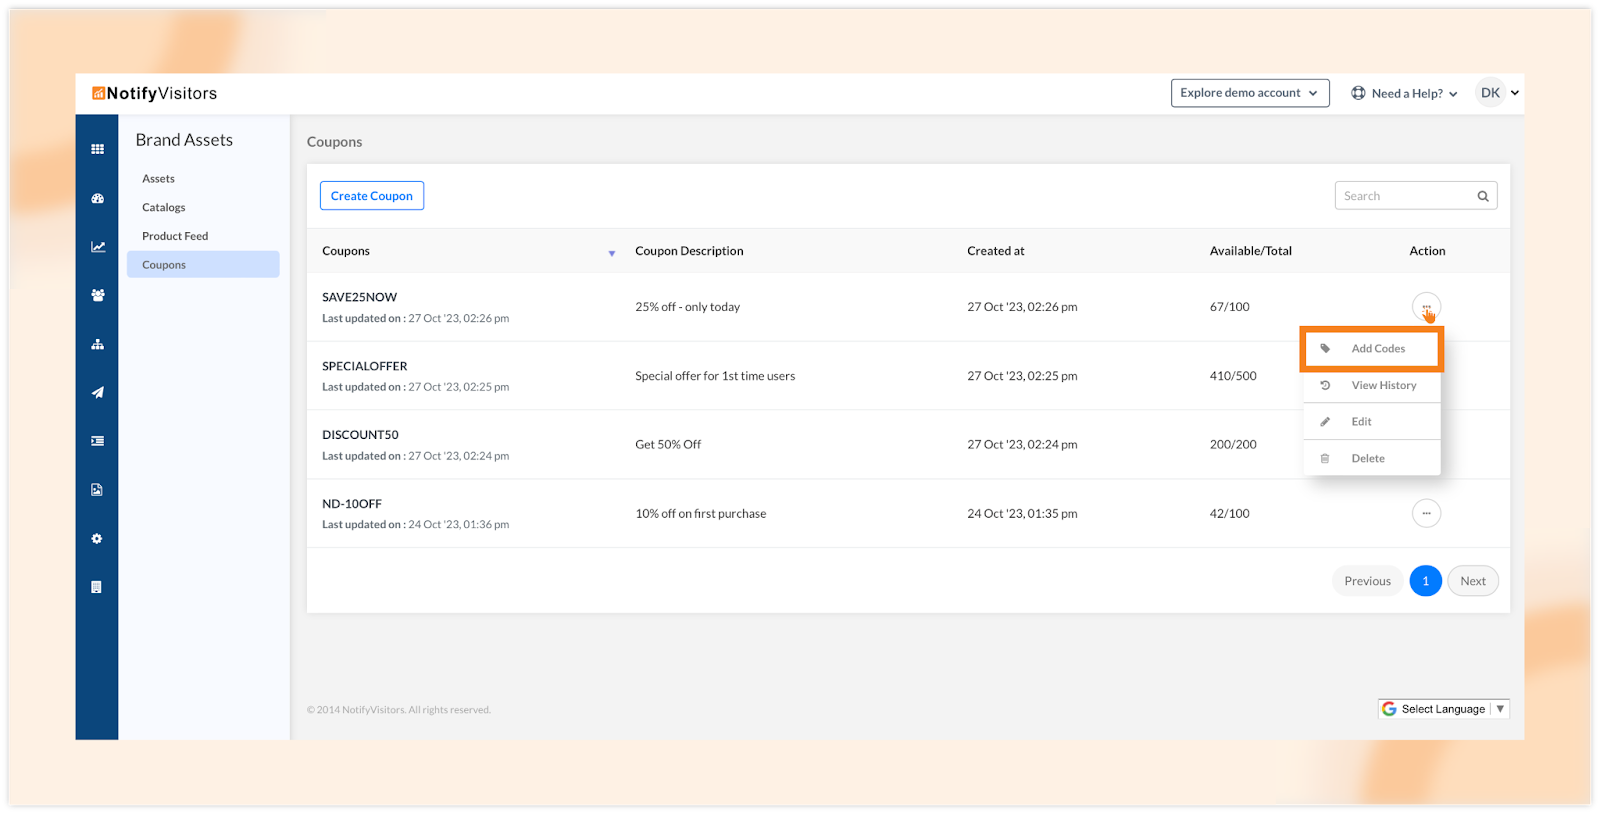
Task: Click description '25% off - only today'
Action: point(687,307)
